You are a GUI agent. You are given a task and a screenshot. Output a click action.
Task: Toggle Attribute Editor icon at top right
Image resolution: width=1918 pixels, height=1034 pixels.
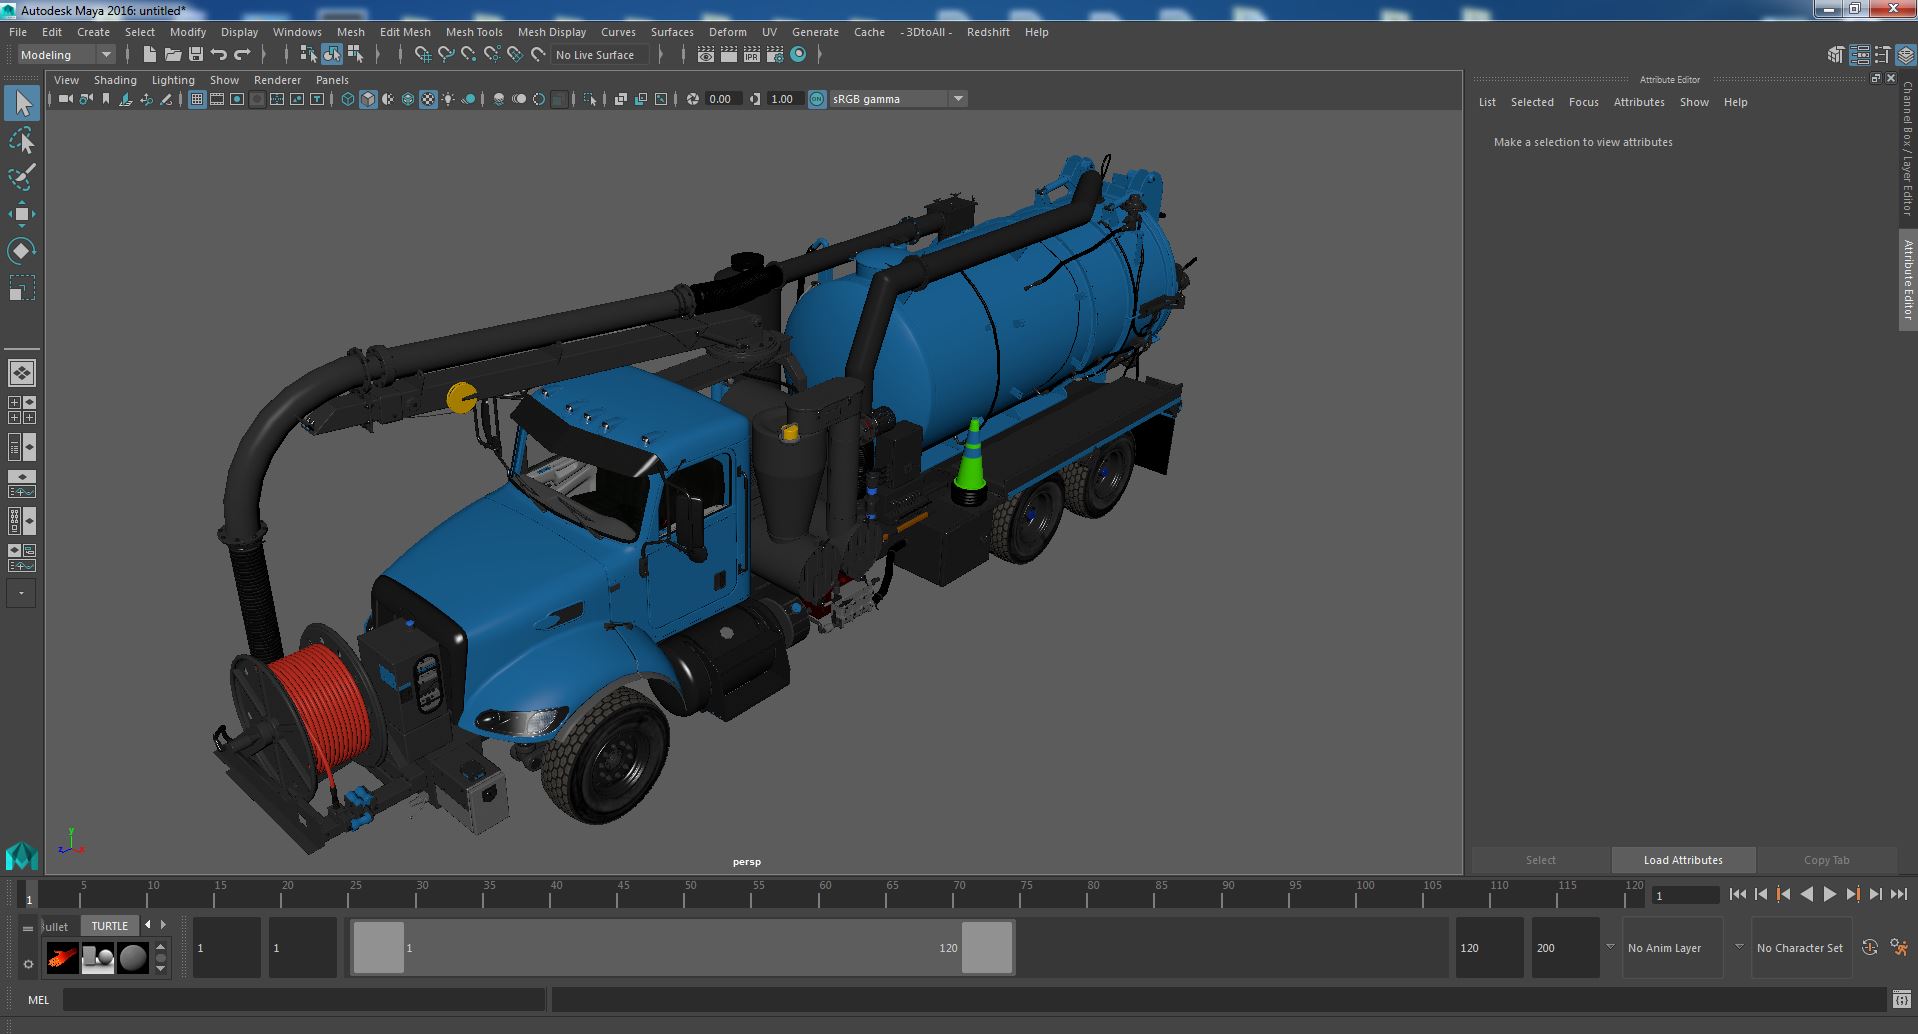pos(1860,55)
